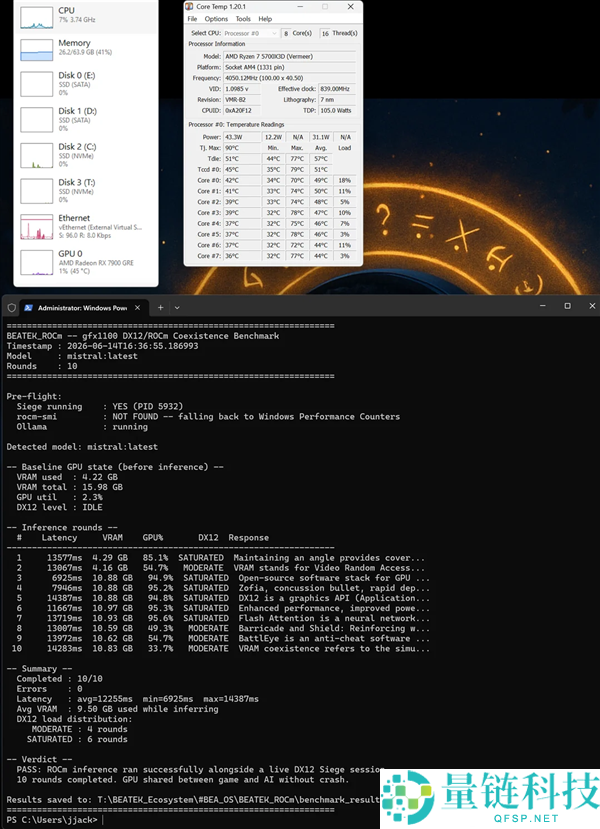Click the Core Temp title bar text
The image size is (600, 829).
tap(221, 7)
